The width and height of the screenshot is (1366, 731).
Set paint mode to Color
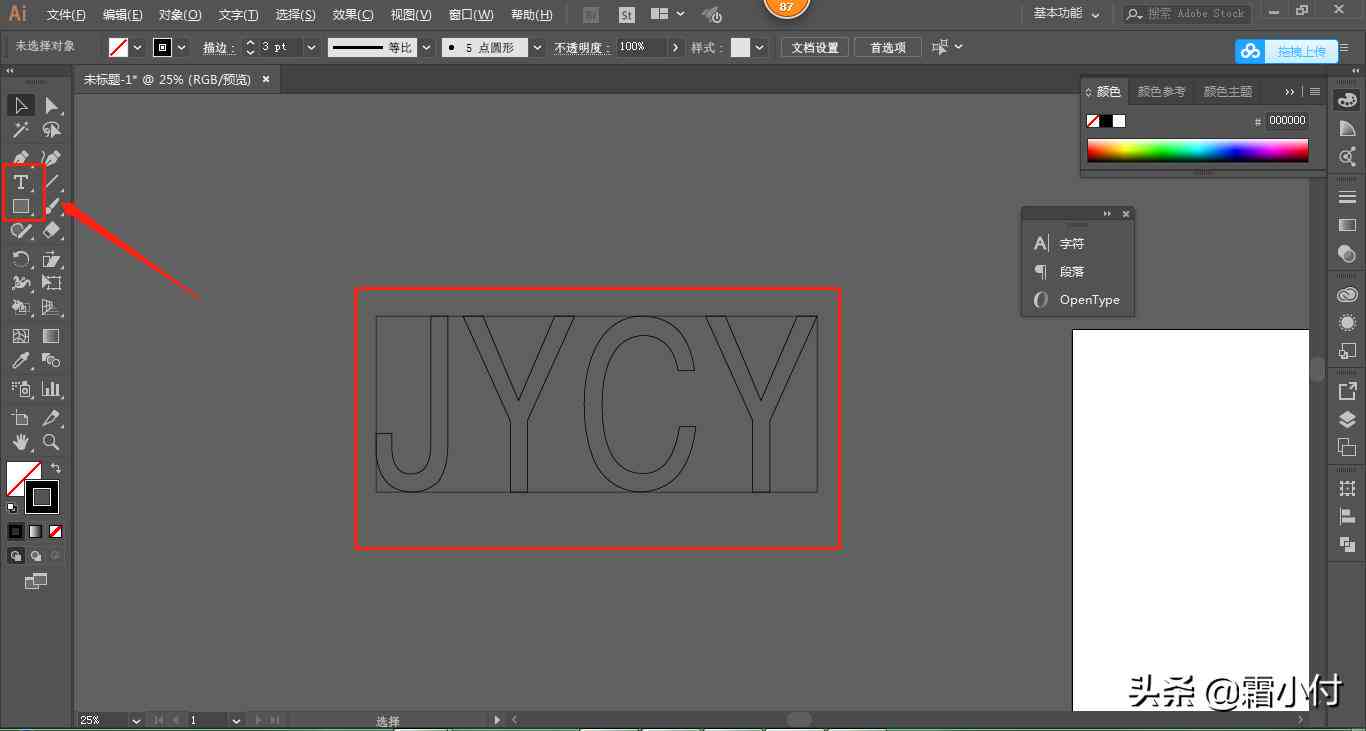pyautogui.click(x=15, y=532)
